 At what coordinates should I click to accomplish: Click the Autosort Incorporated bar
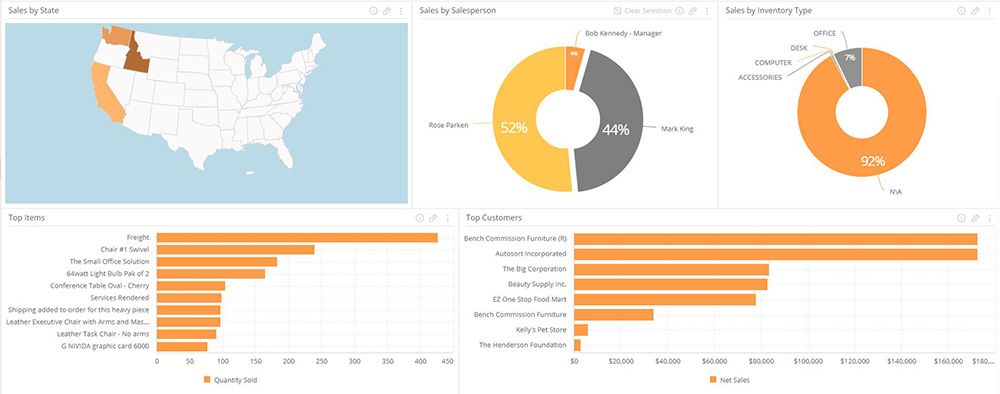coord(776,254)
